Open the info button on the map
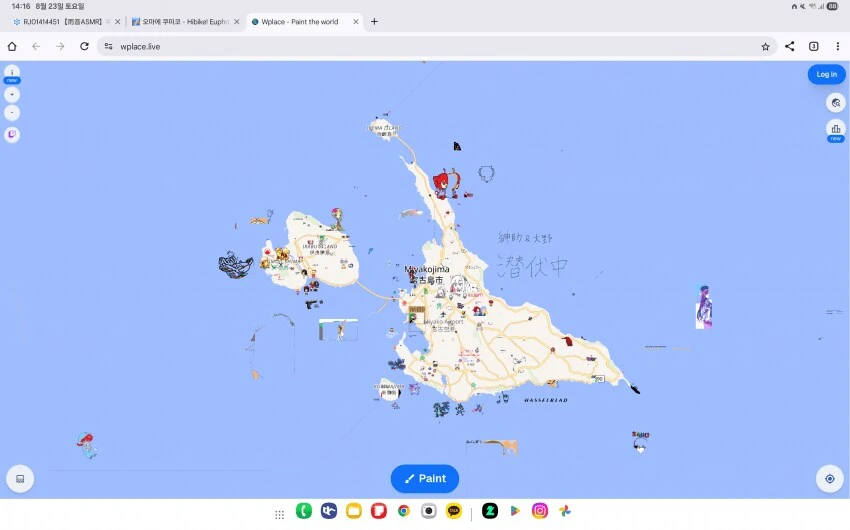 click(12, 72)
